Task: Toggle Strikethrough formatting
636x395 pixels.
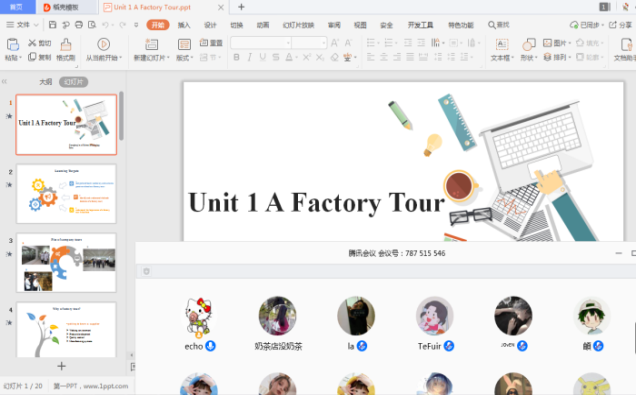Action: point(276,57)
